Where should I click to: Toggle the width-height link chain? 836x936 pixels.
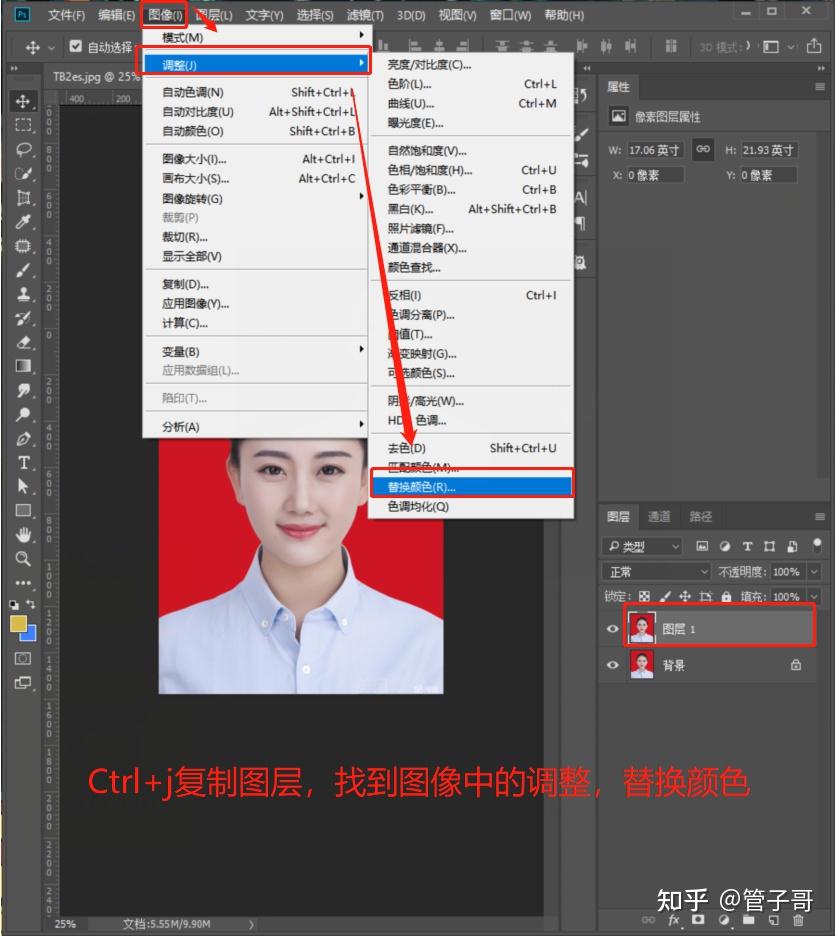click(703, 149)
